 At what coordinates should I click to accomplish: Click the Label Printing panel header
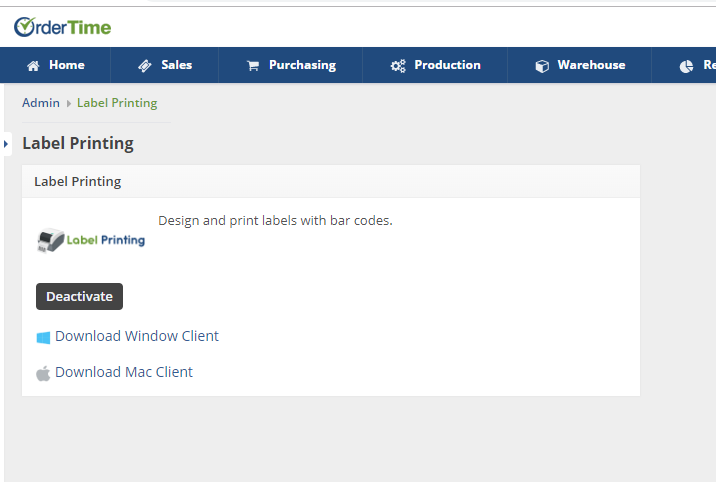[331, 182]
